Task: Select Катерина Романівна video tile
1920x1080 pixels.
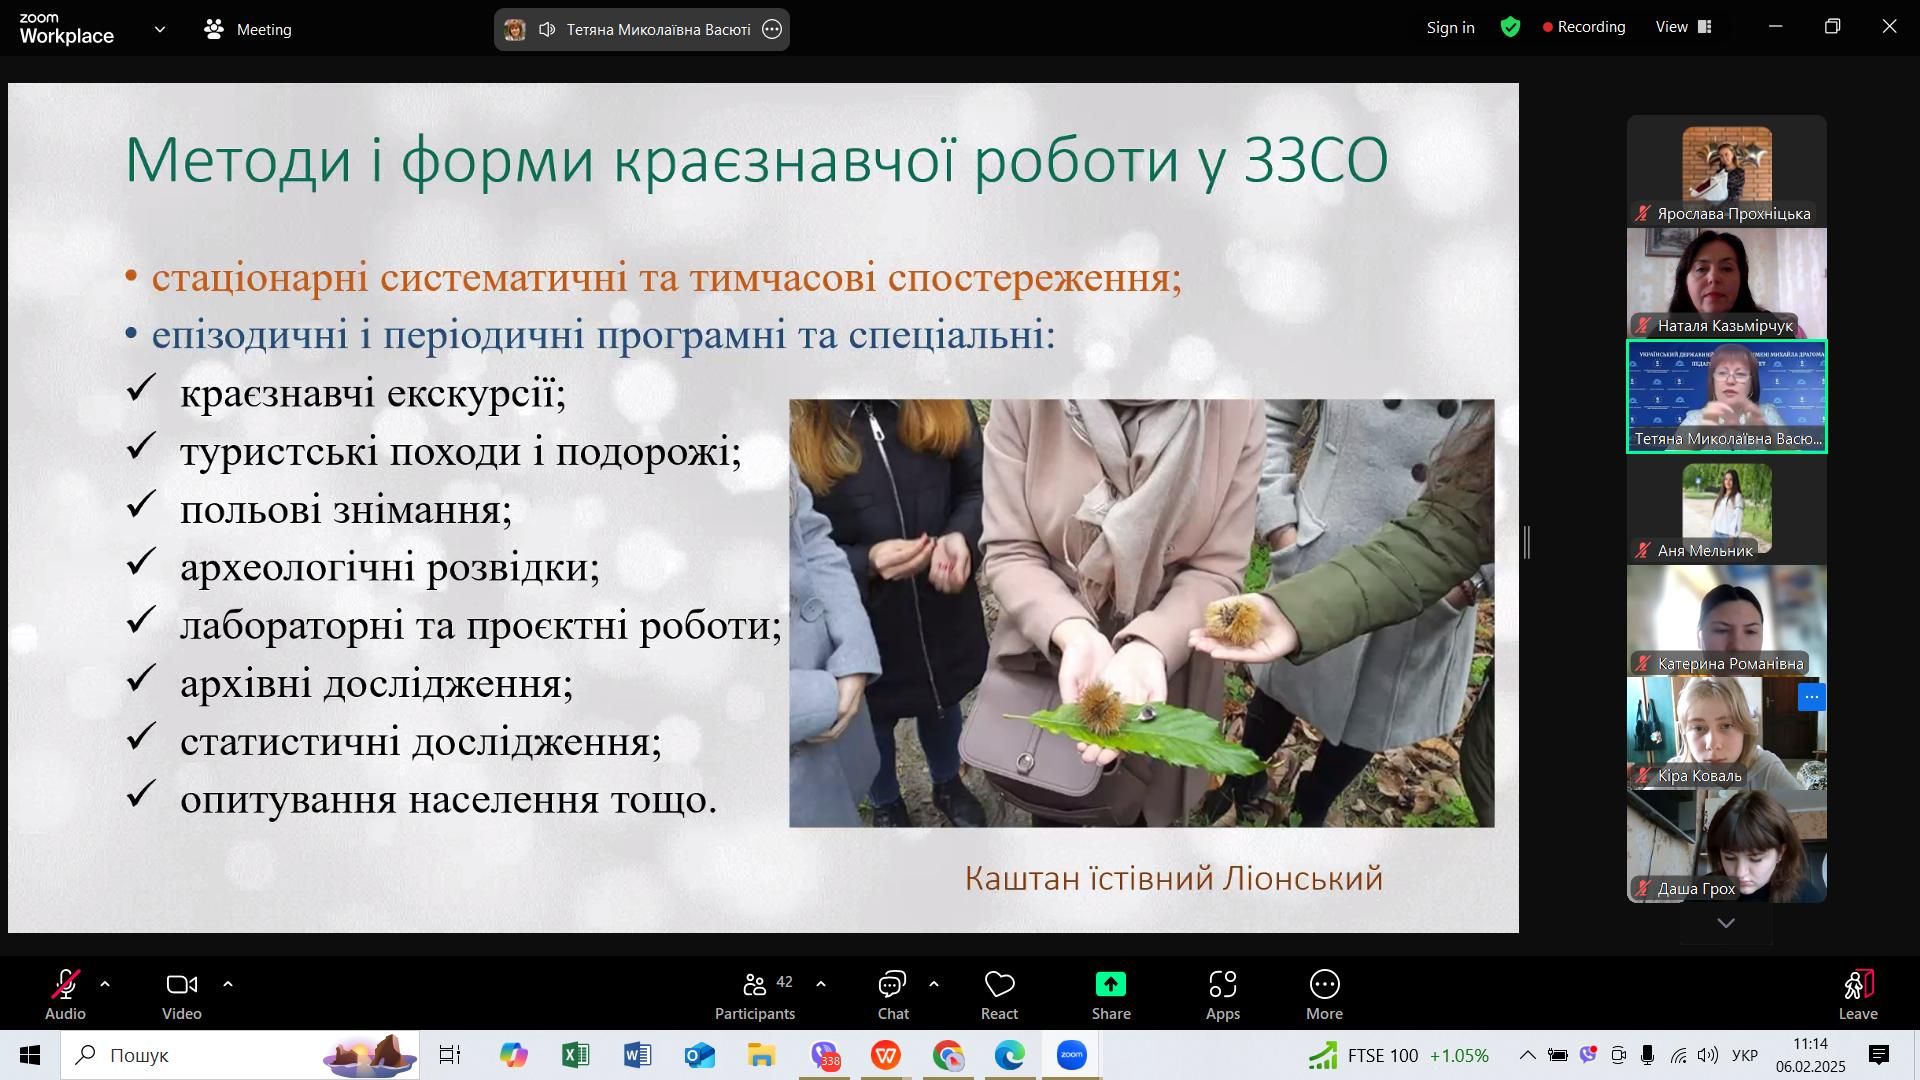Action: [x=1727, y=621]
